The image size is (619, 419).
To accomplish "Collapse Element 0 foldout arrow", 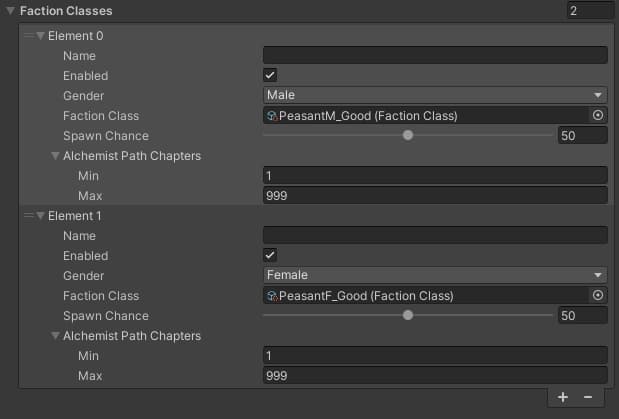I will (40, 36).
